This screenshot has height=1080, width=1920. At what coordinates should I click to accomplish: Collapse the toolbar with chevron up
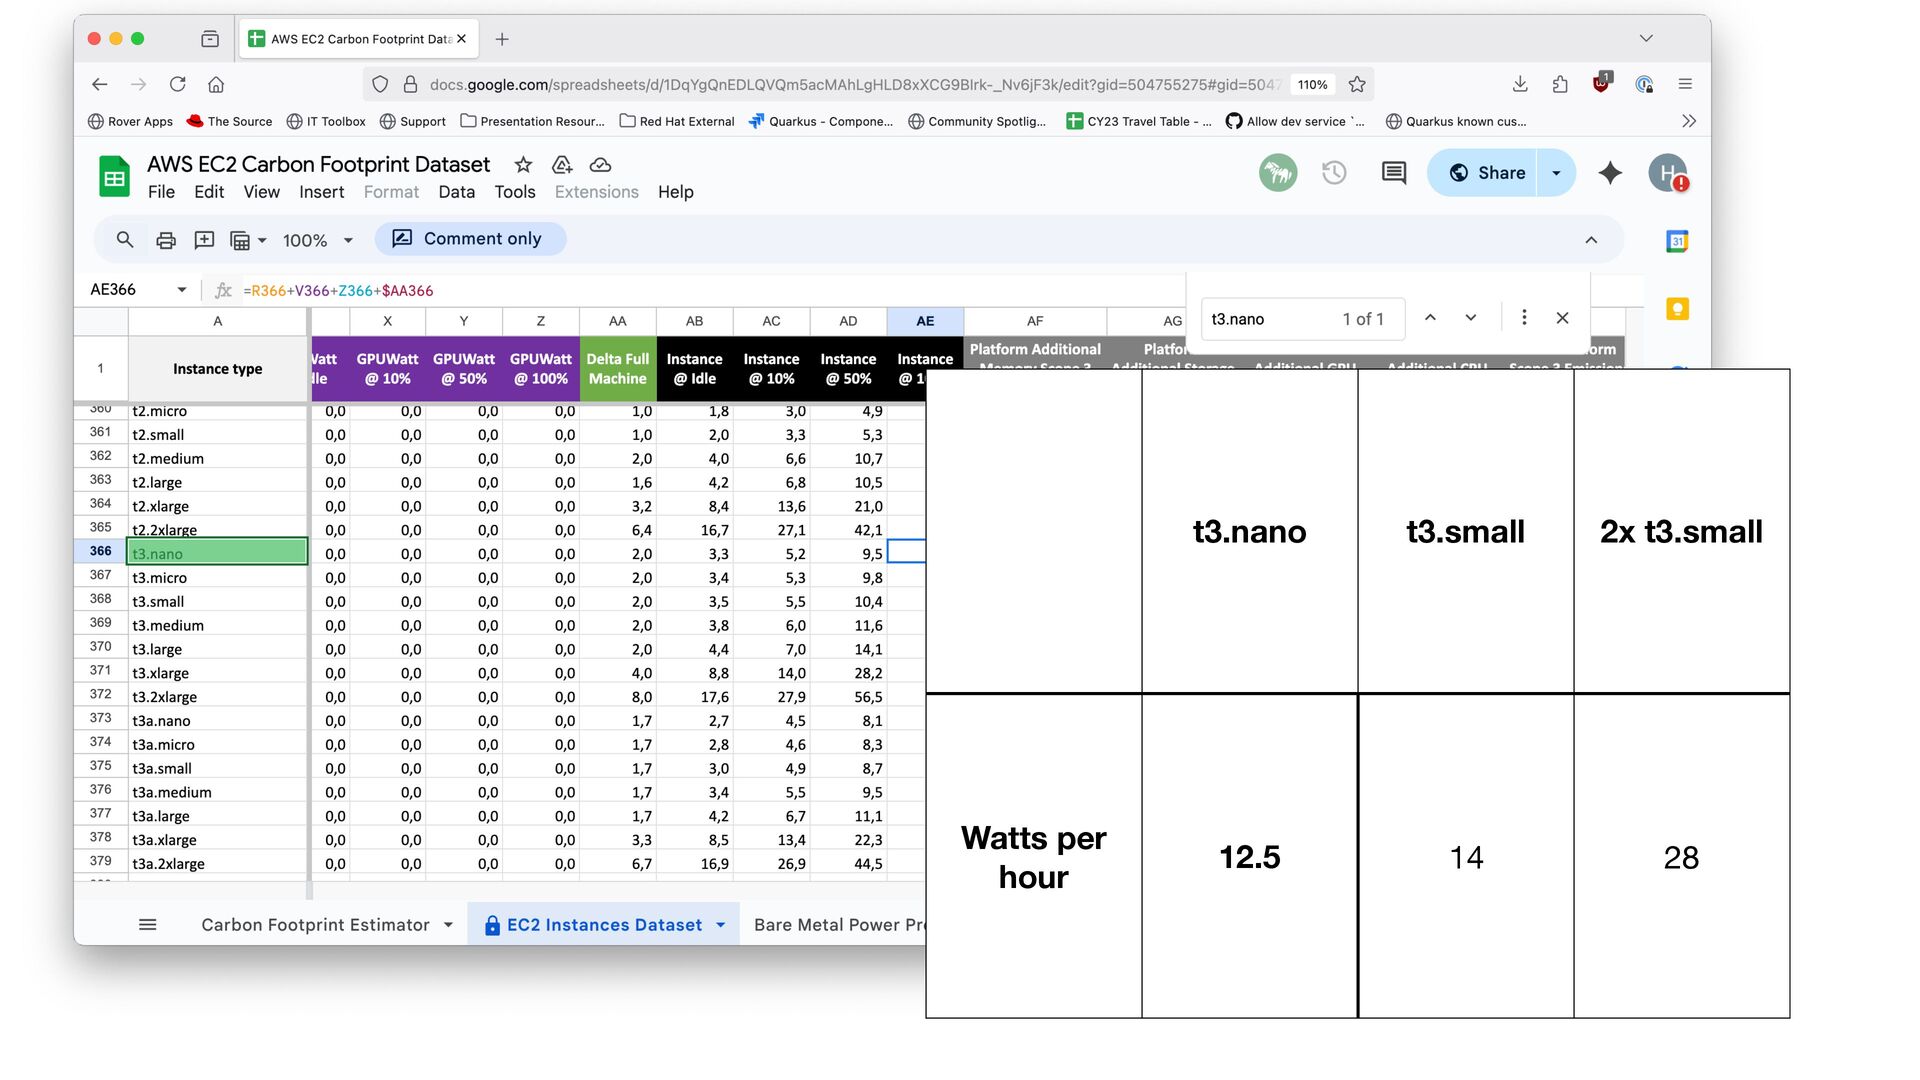point(1591,240)
